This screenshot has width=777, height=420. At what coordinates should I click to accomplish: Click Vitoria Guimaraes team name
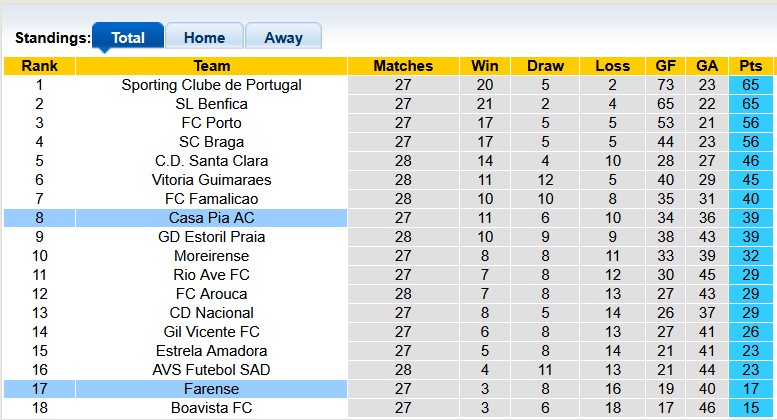(212, 180)
